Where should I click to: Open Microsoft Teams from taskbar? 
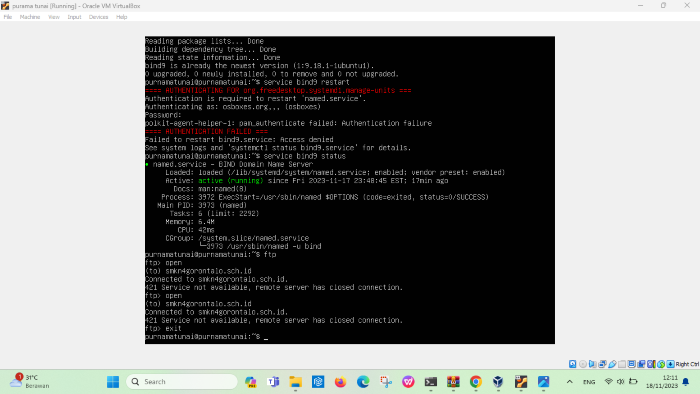pos(273,382)
